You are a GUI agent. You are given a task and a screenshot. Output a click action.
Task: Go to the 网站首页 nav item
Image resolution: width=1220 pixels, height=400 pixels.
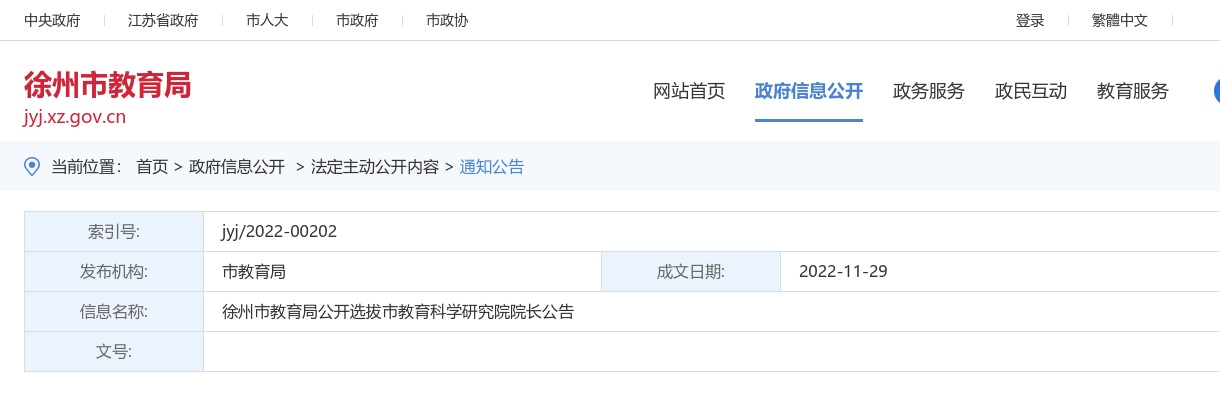pos(689,91)
